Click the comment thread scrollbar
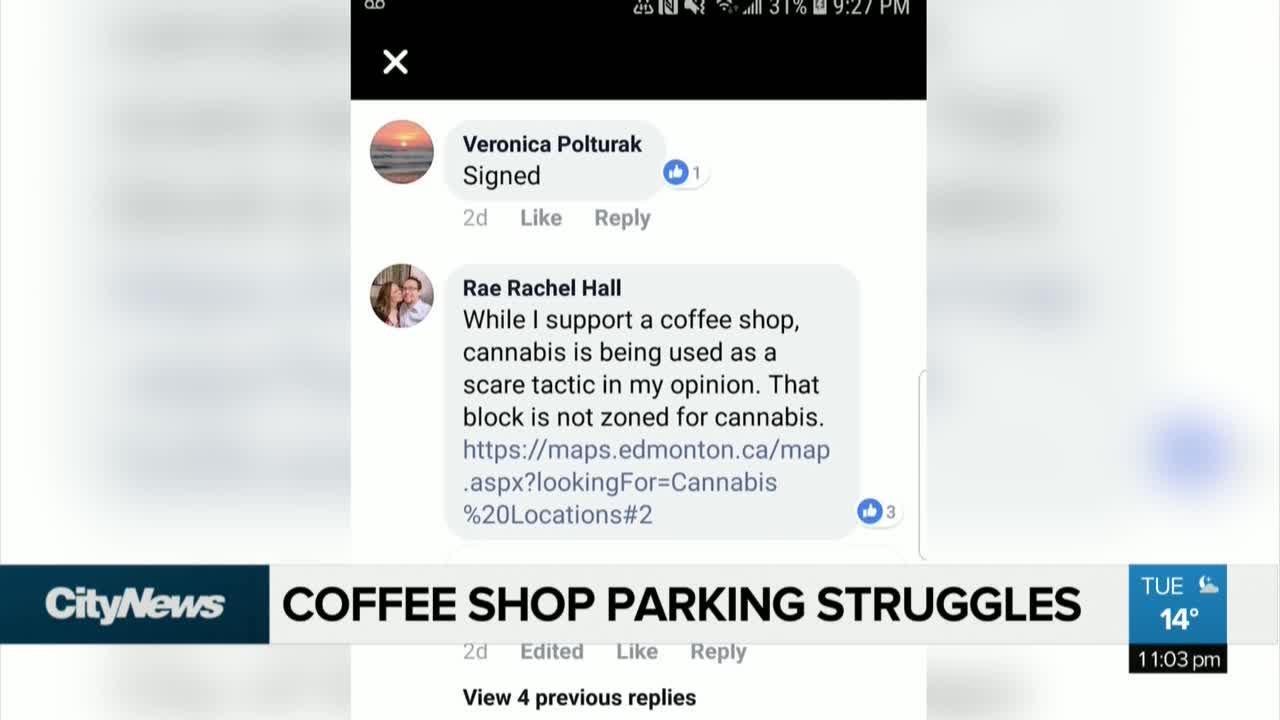The height and width of the screenshot is (720, 1280). click(x=921, y=465)
